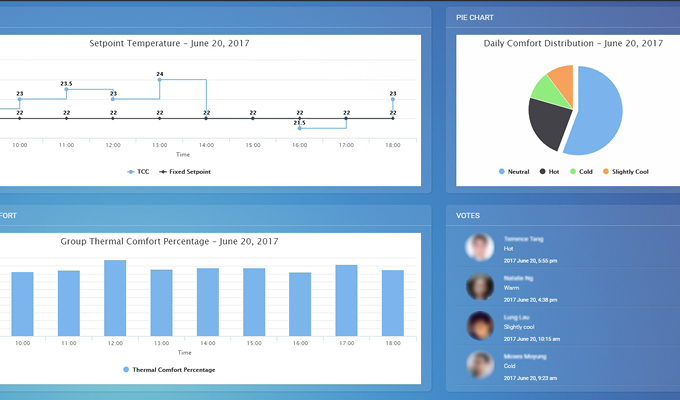Select the 12:00 bar in Group Thermal Comfort
Viewport: 680px width, 400px height.
(x=115, y=297)
